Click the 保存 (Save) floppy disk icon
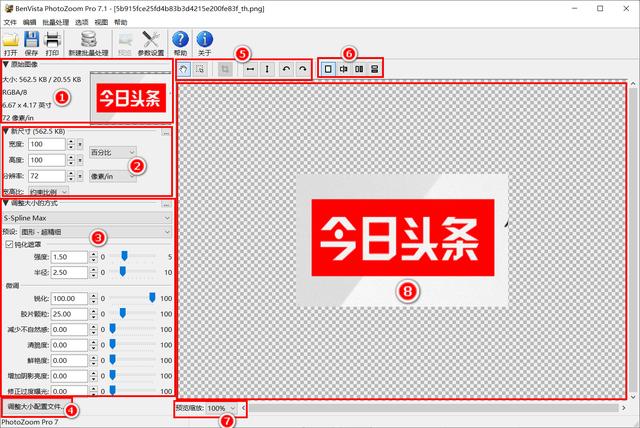 31,40
